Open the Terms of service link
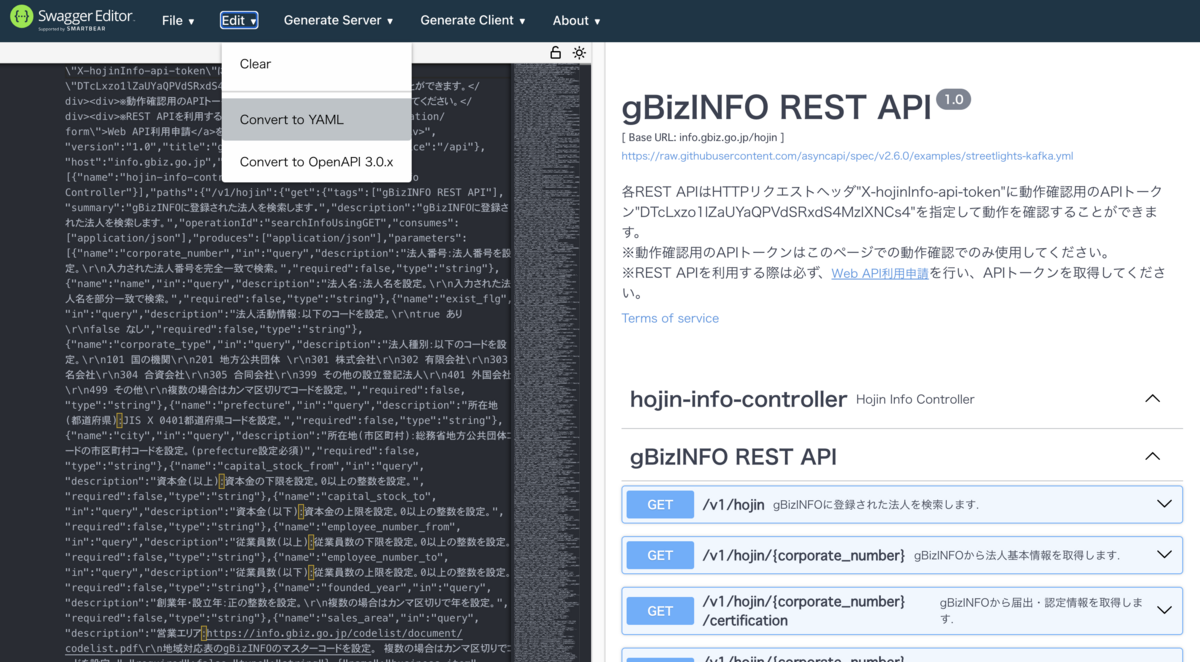Image resolution: width=1200 pixels, height=662 pixels. point(670,318)
